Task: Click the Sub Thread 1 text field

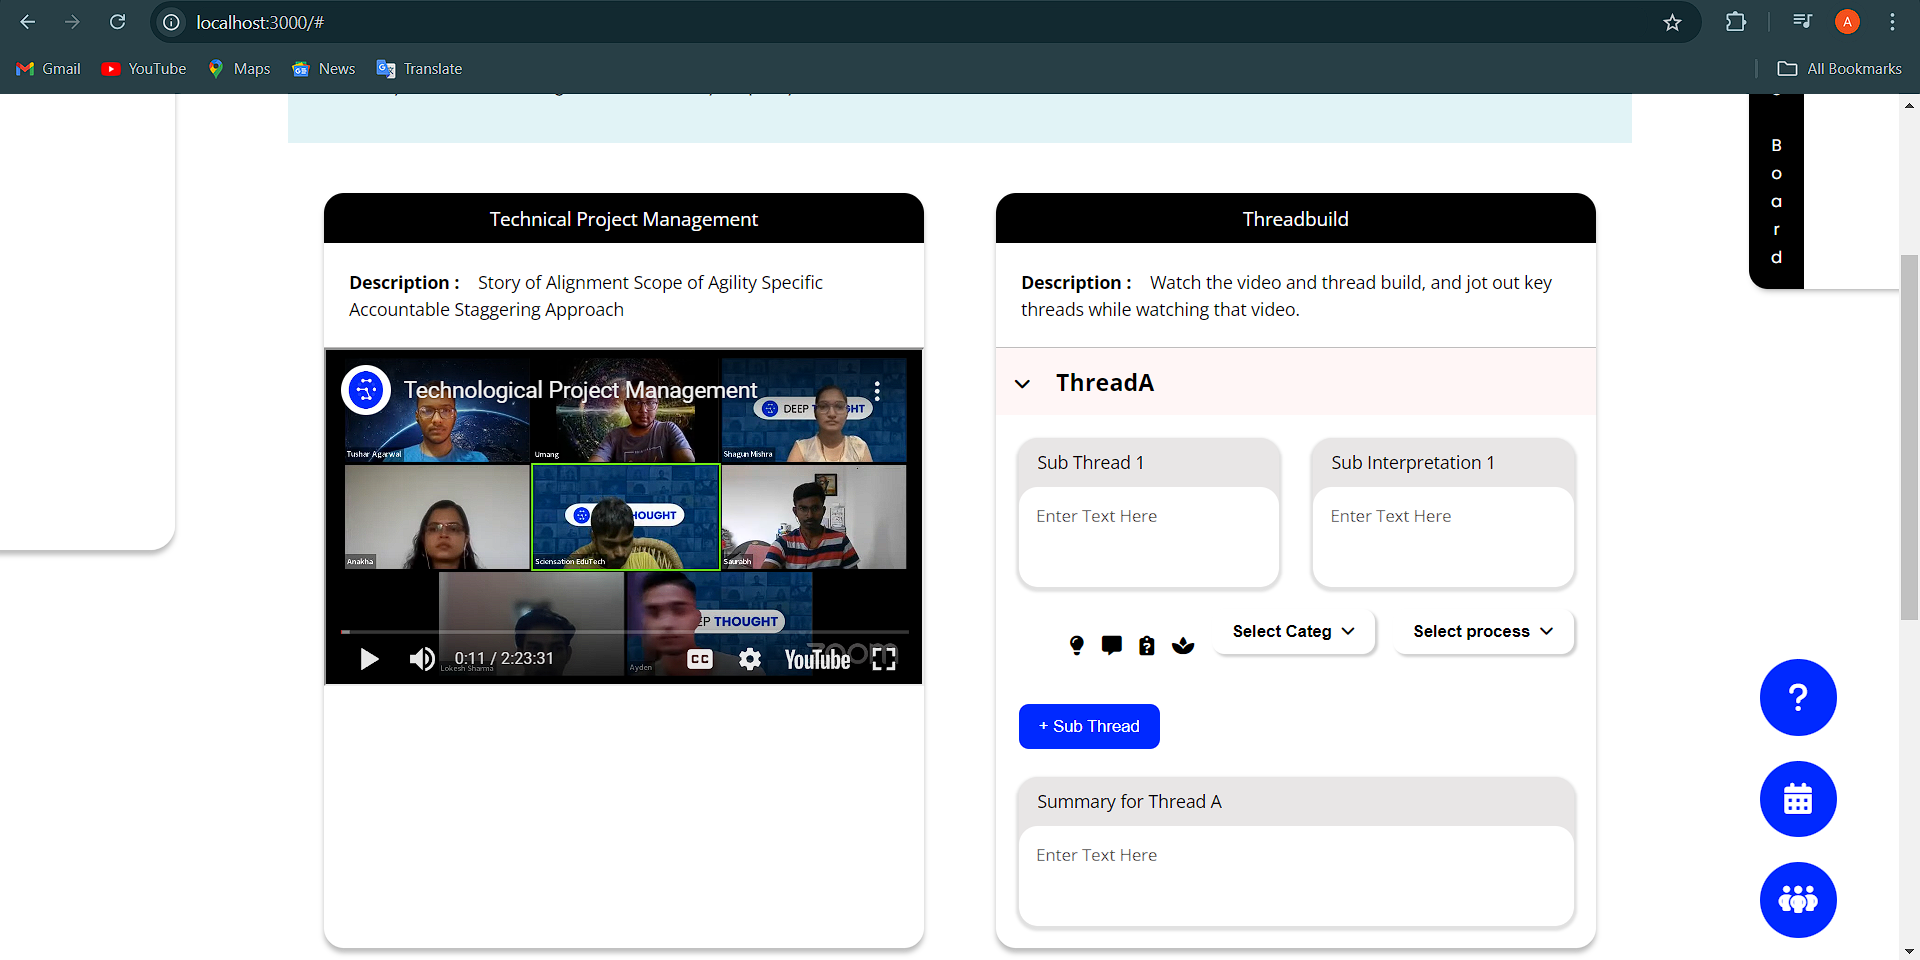Action: 1149,537
